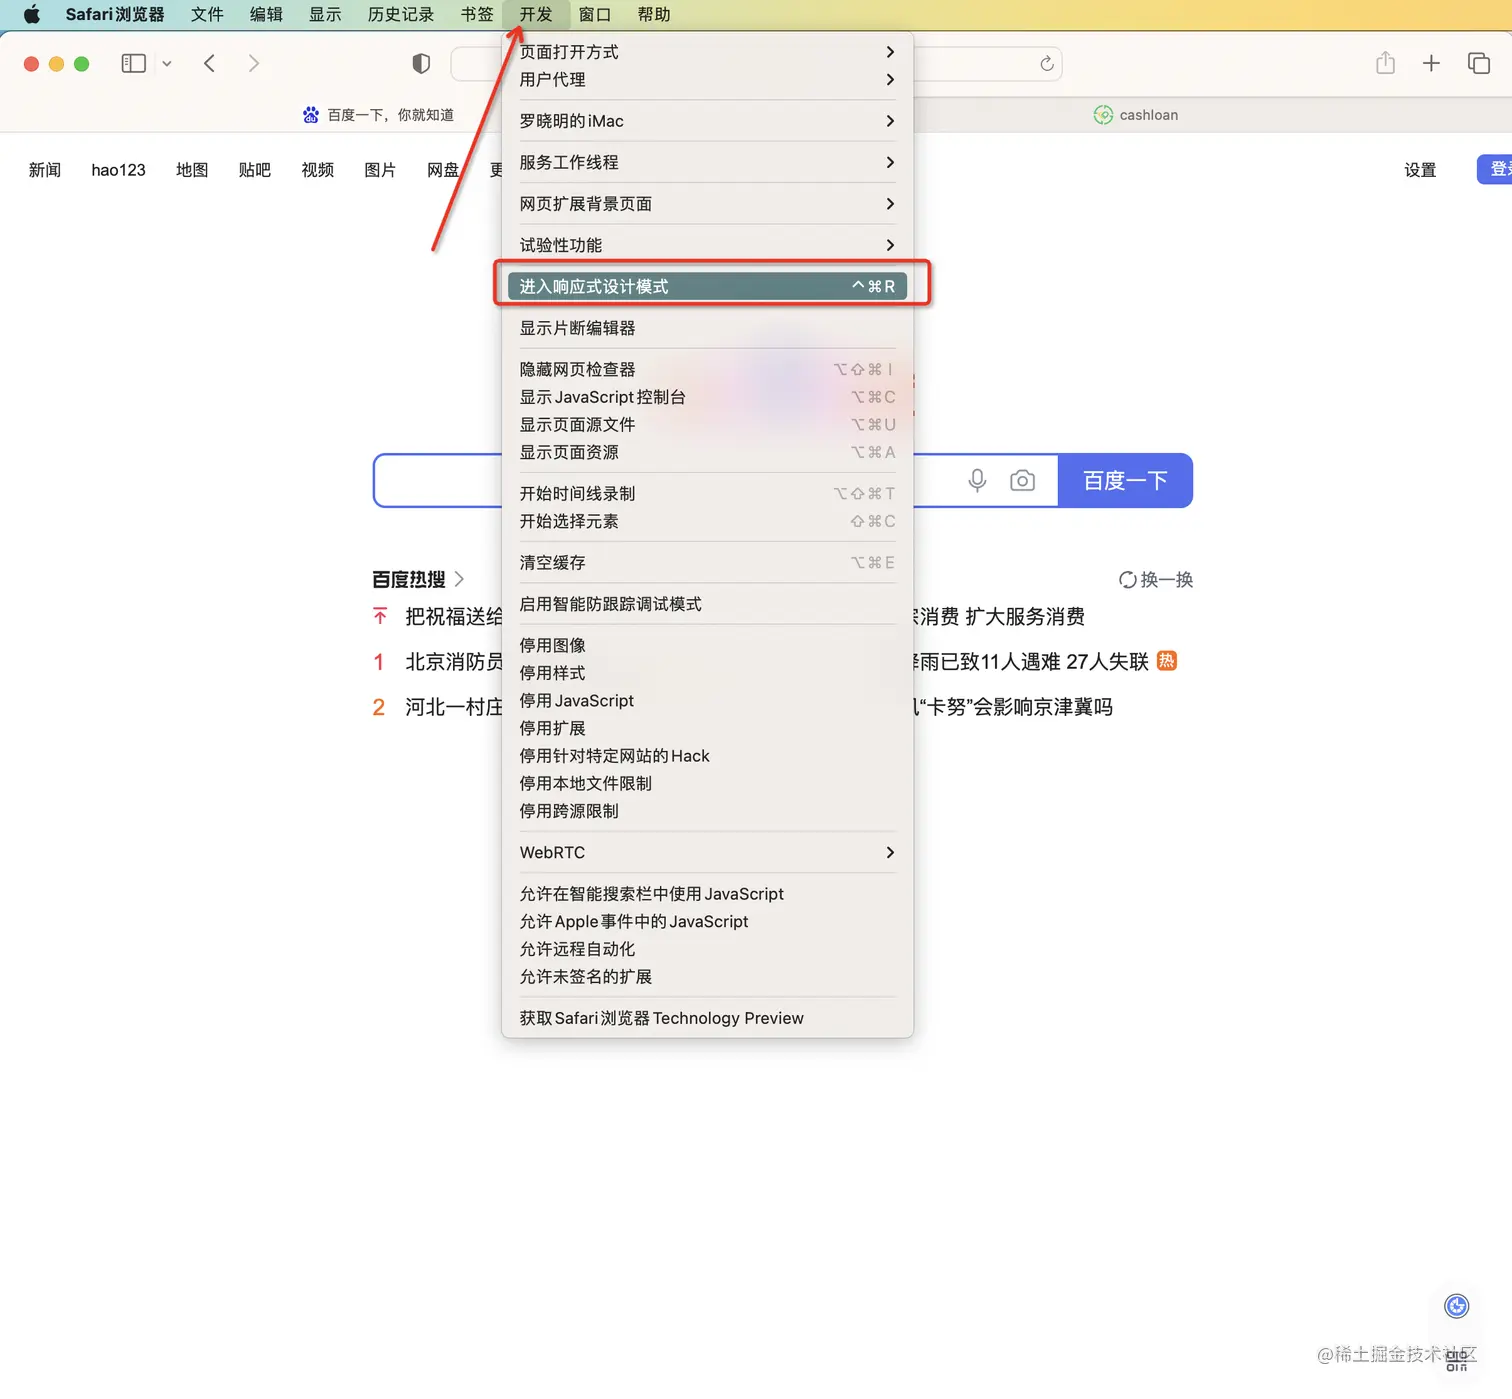Toggle 启用智能防跟踪调试模式

[707, 604]
